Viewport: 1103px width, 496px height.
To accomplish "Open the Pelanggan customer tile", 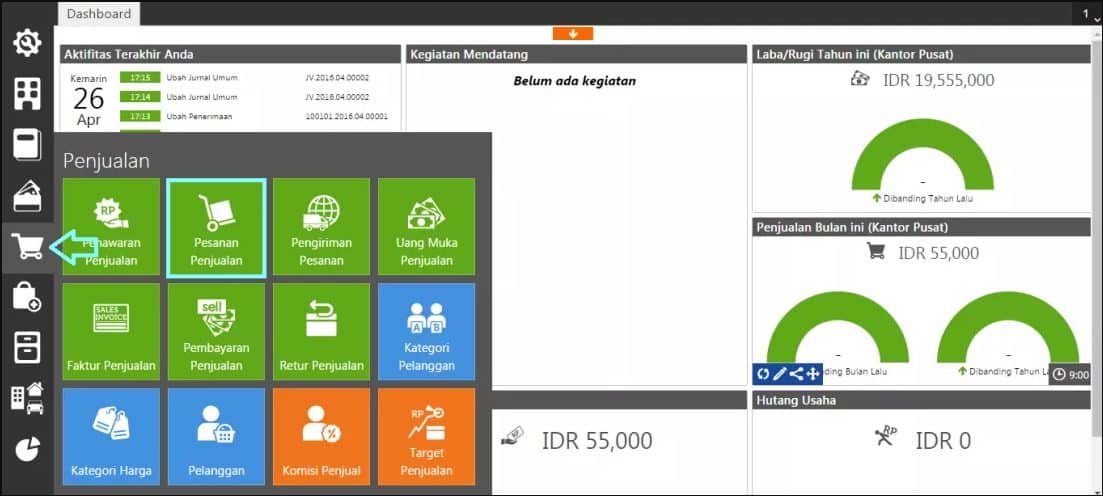I will [x=216, y=436].
